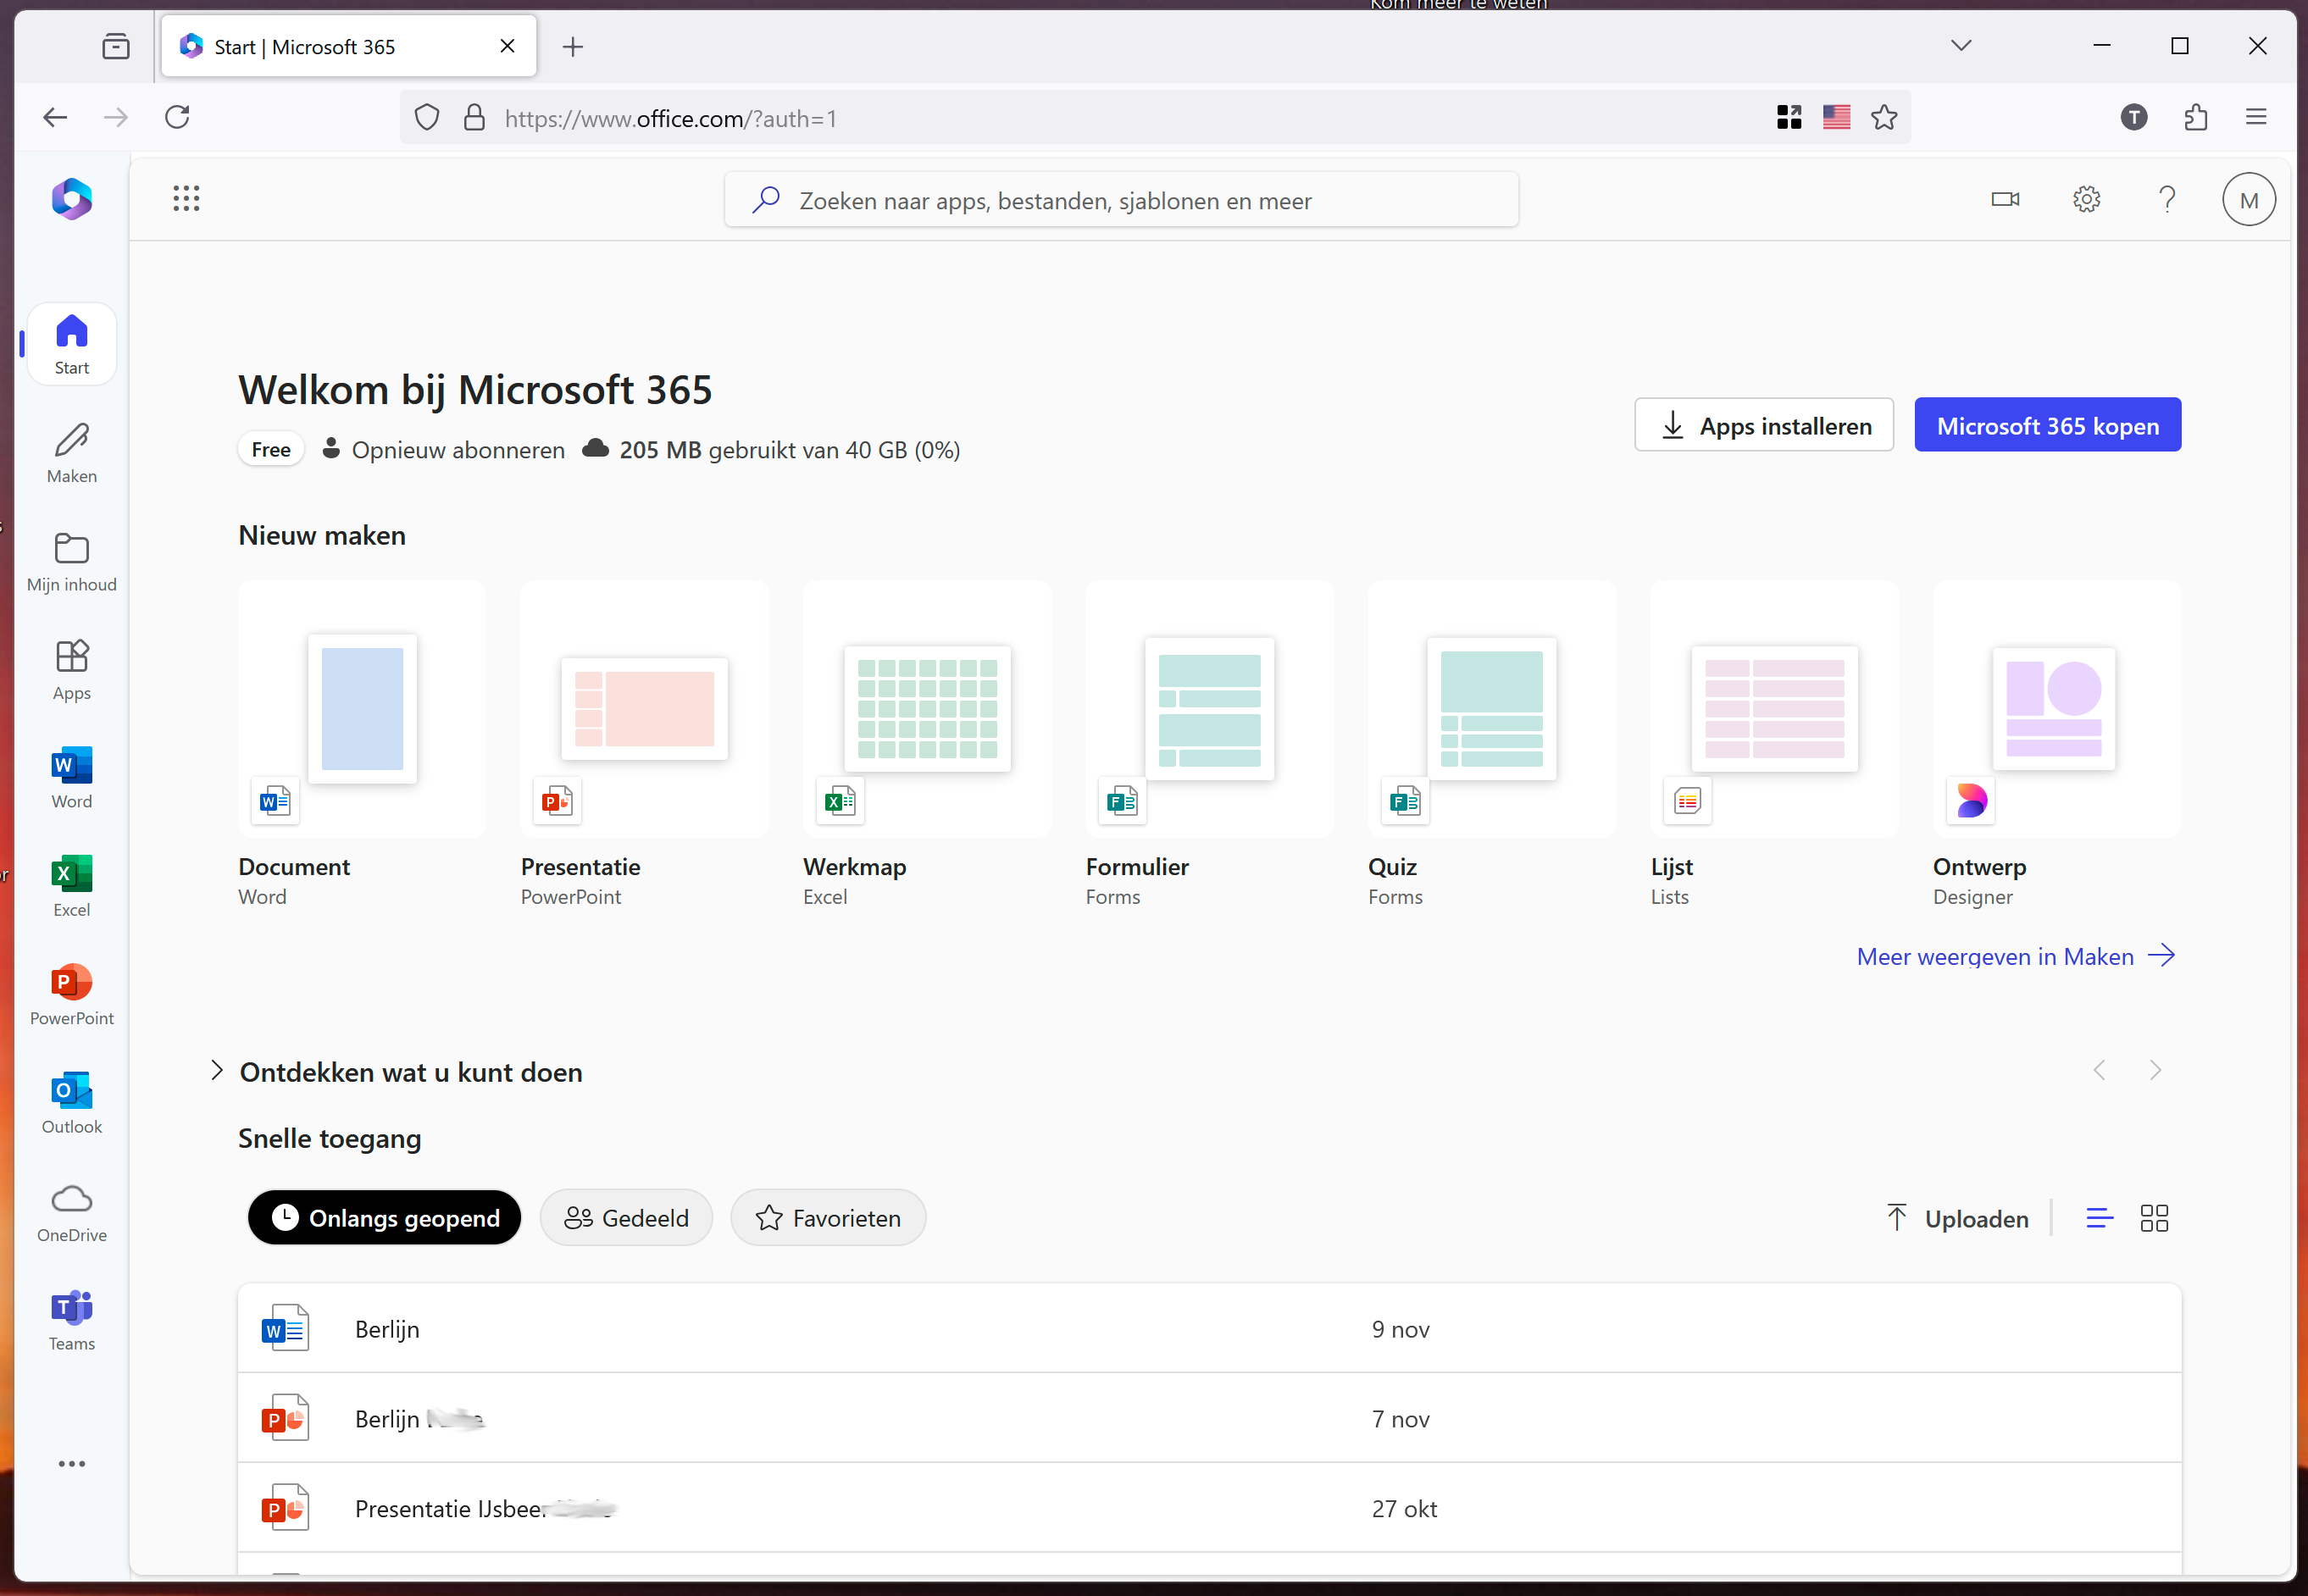This screenshot has height=1596, width=2308.
Task: Launch PowerPoint from the sidebar
Action: click(72, 994)
